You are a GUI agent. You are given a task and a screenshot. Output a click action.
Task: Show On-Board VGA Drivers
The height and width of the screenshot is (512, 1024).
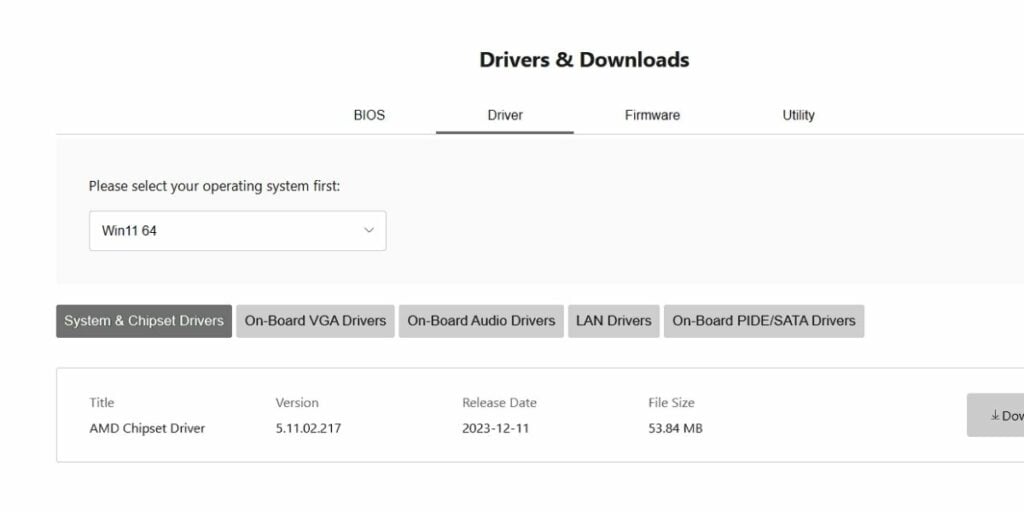point(315,321)
